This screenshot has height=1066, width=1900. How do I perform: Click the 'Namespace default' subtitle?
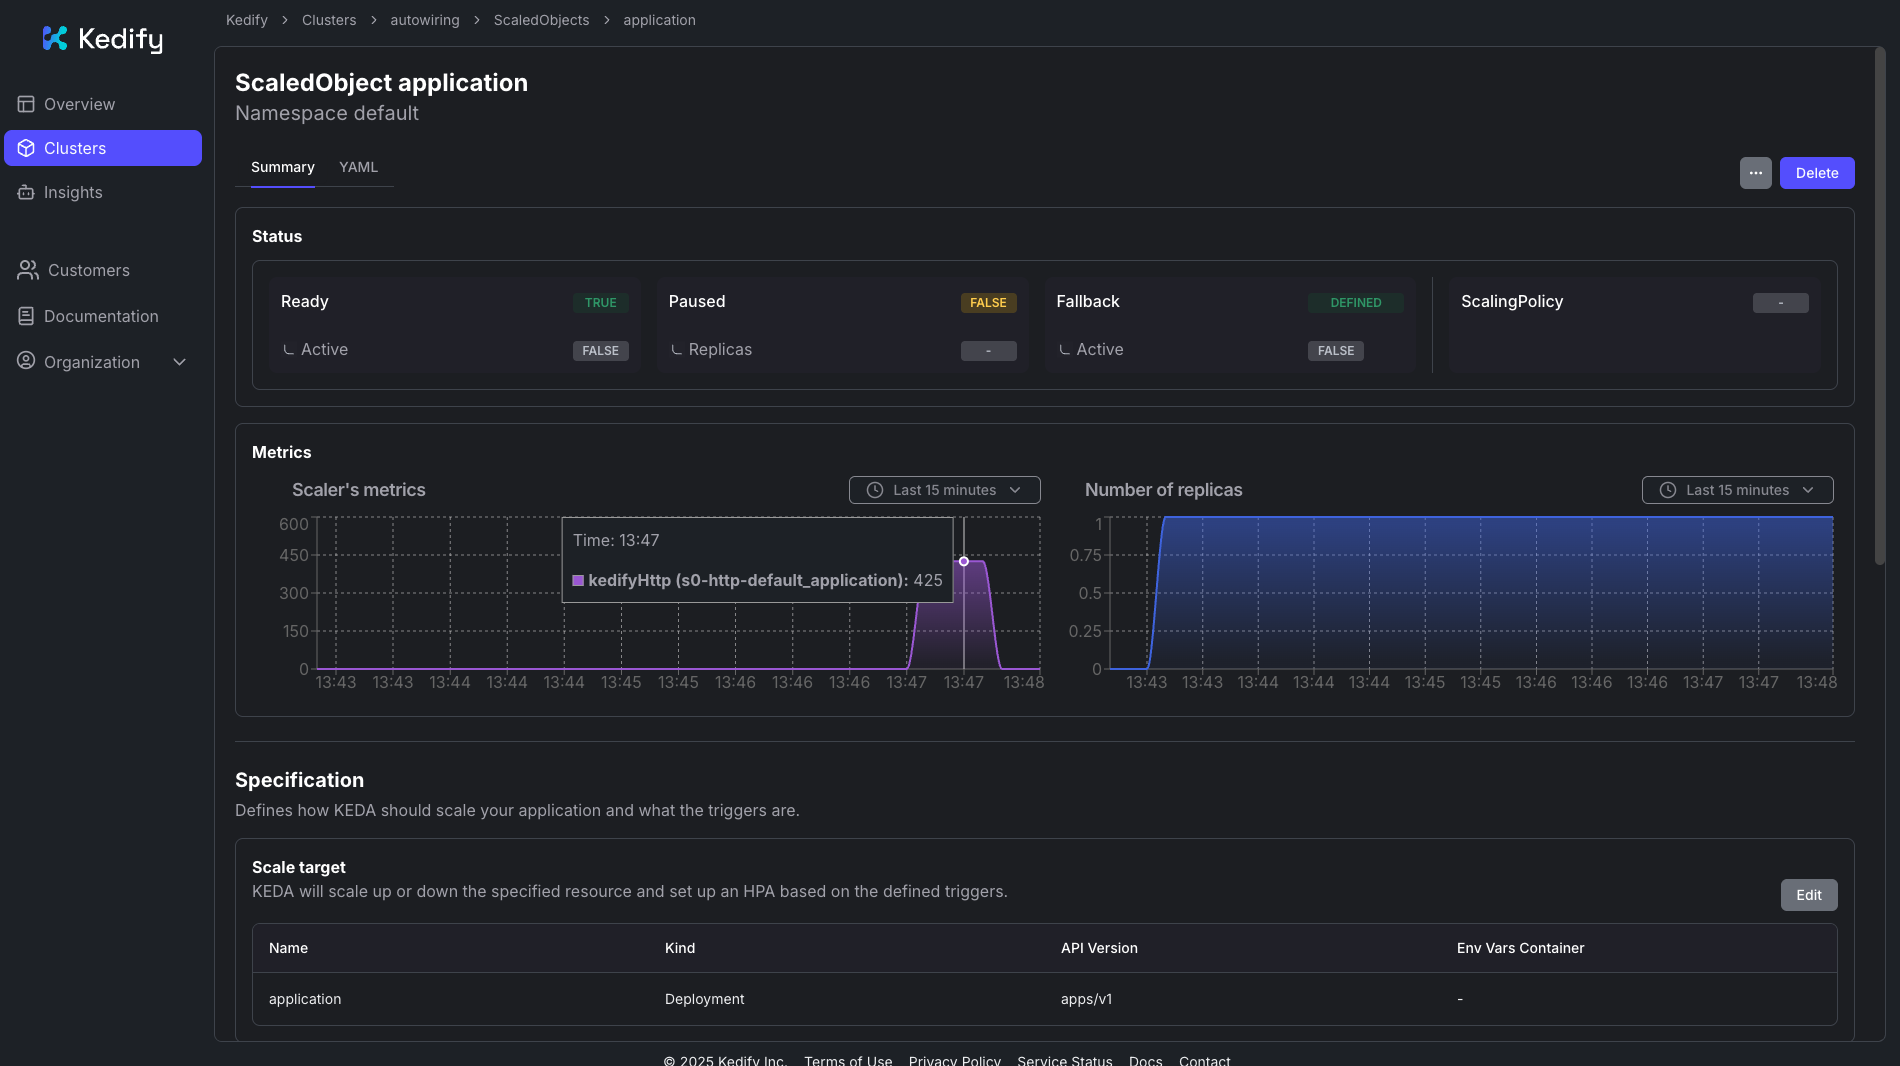click(327, 113)
